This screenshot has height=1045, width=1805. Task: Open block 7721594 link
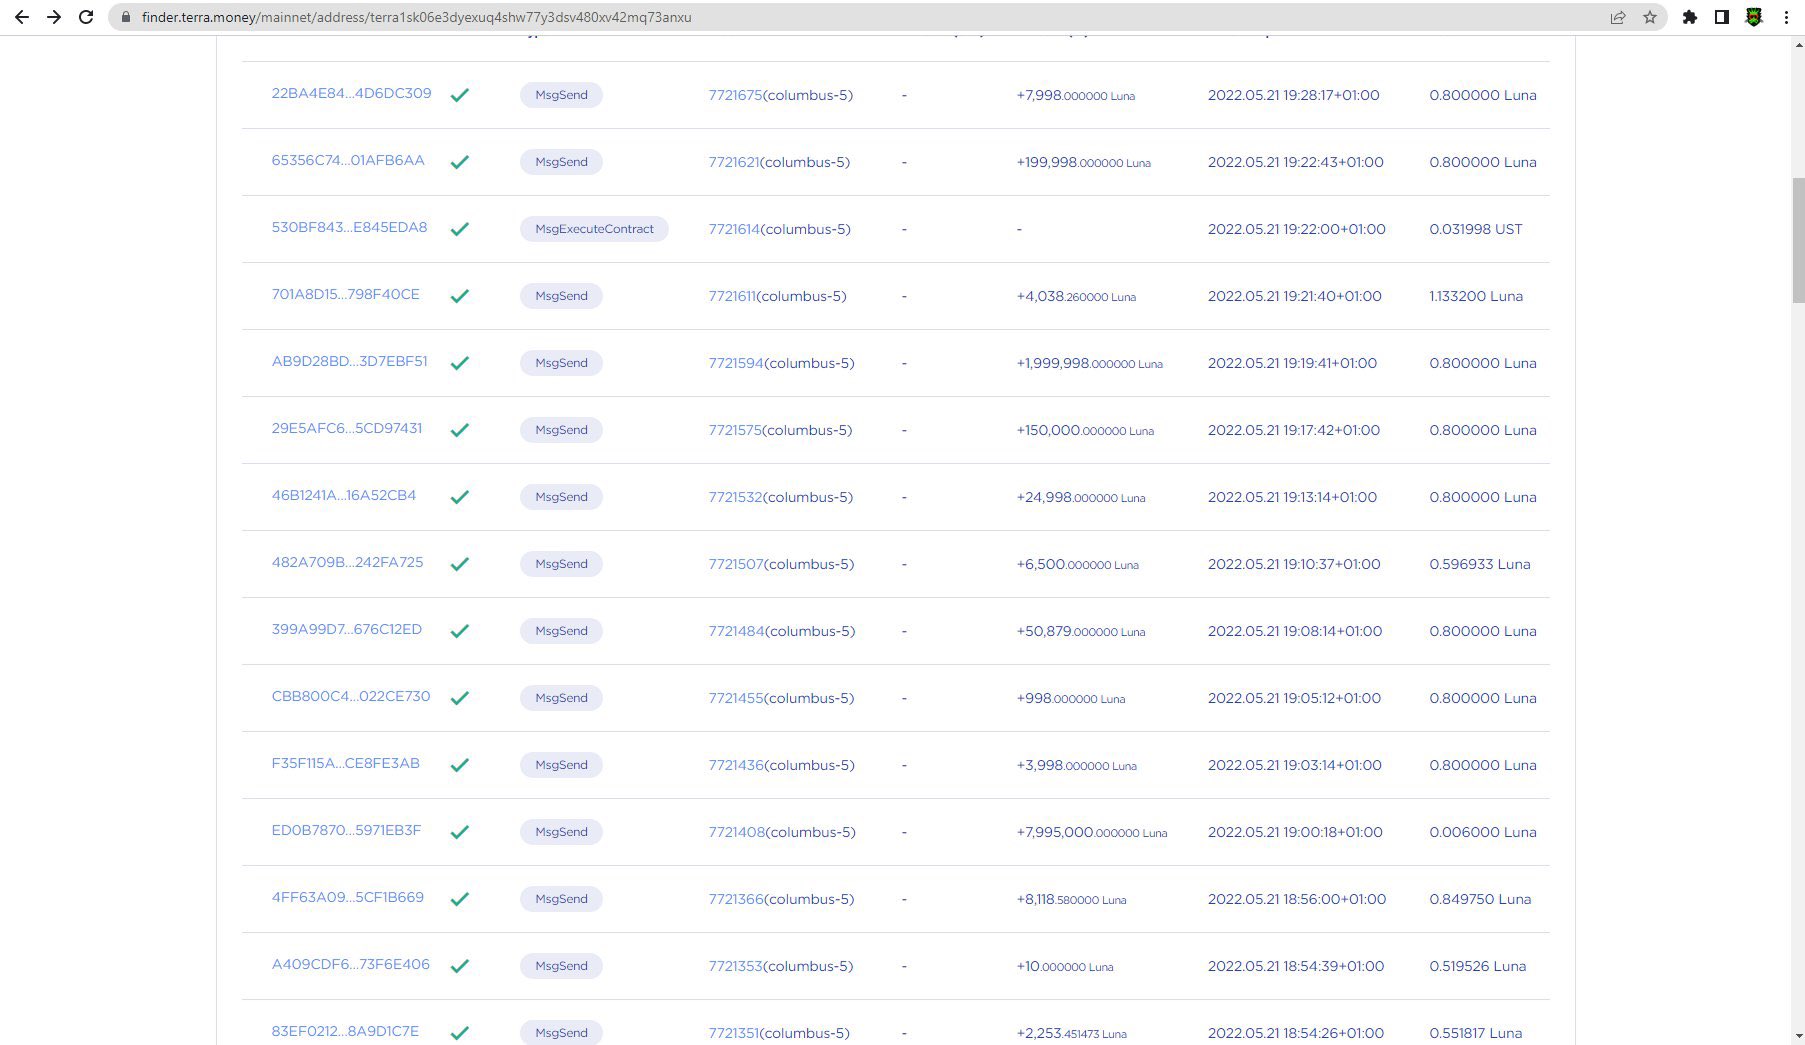(x=736, y=363)
